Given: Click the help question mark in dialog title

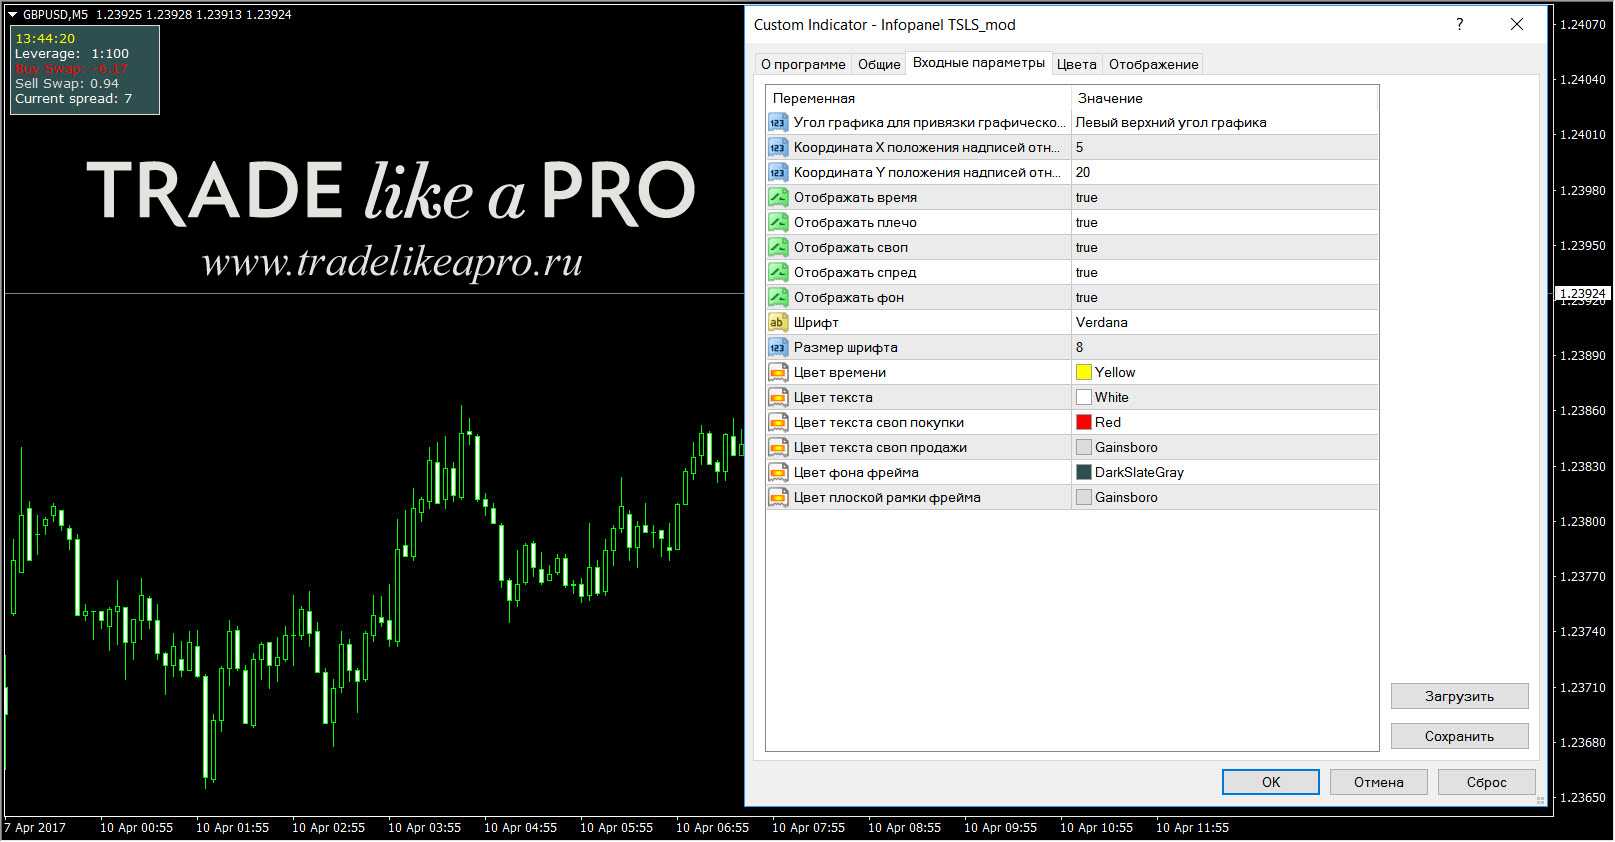Looking at the screenshot, I should tap(1459, 25).
